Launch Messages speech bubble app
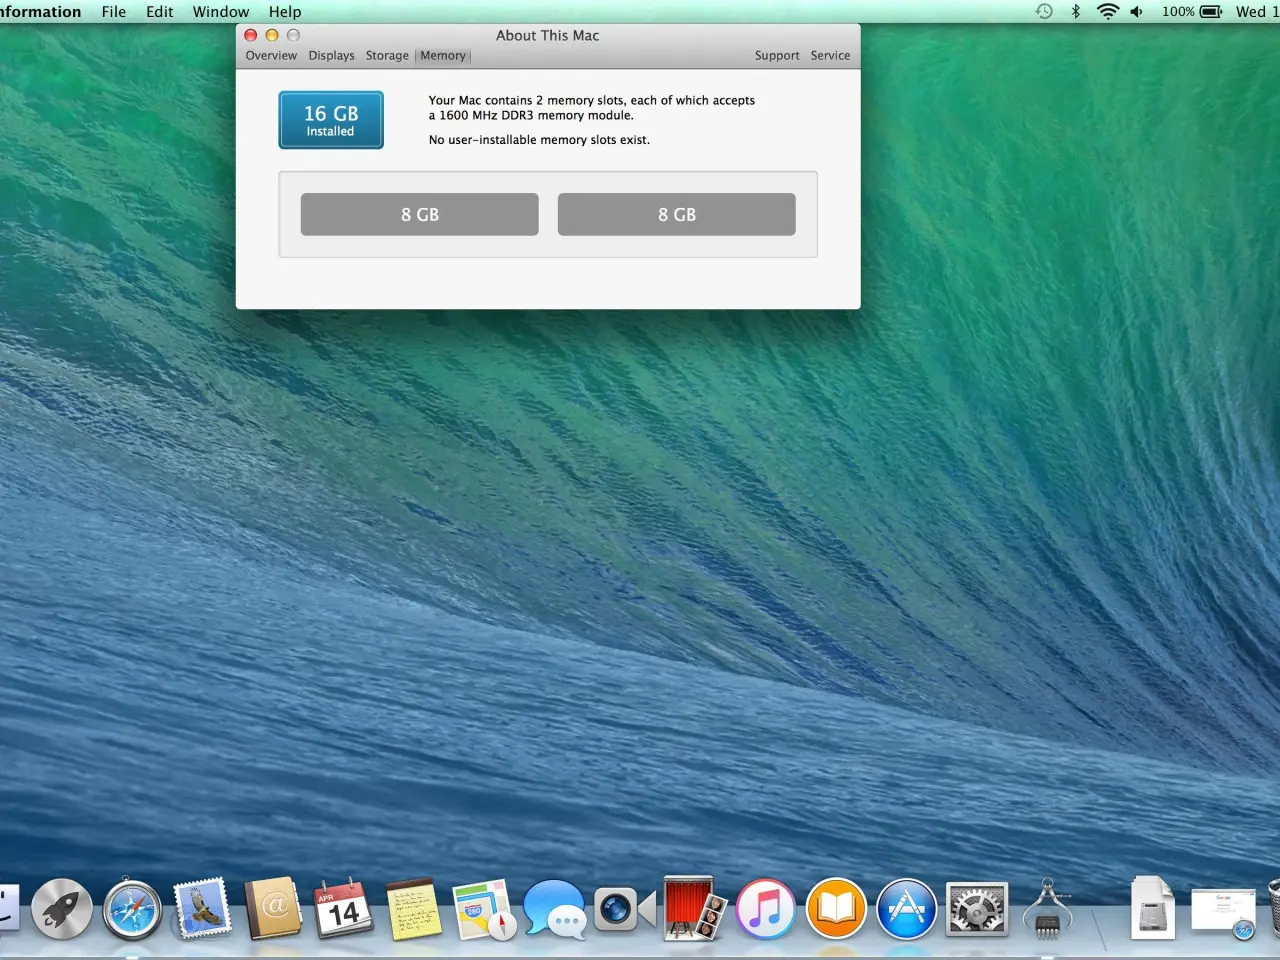This screenshot has height=960, width=1280. 554,909
